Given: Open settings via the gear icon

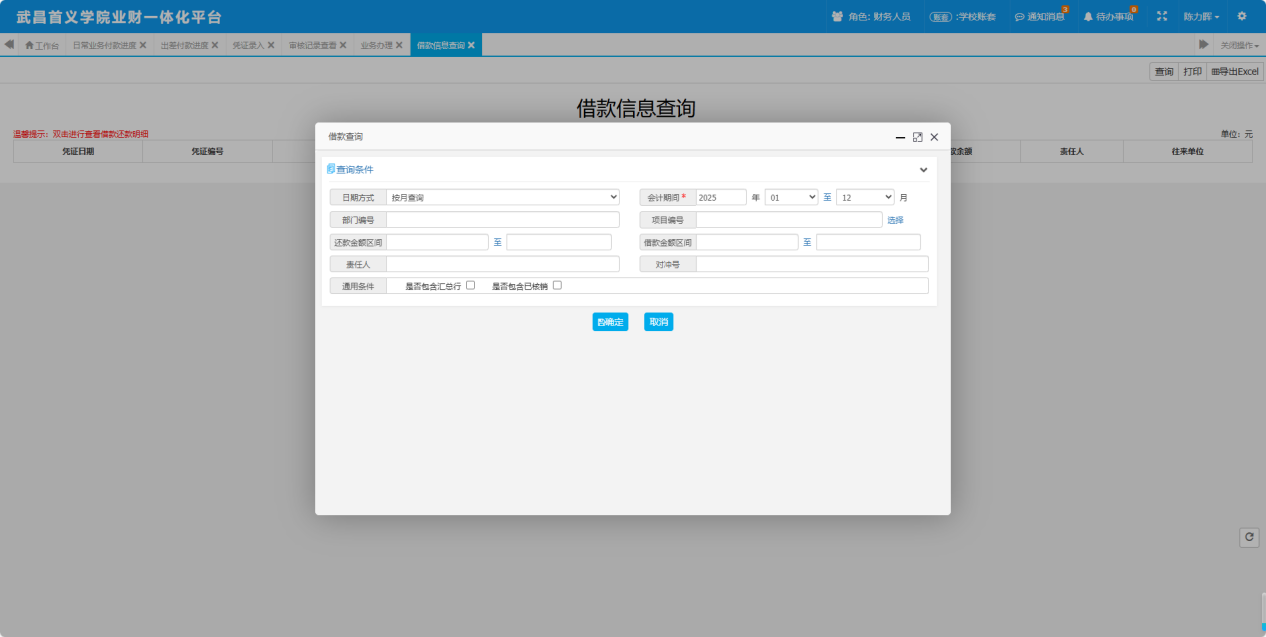Looking at the screenshot, I should pyautogui.click(x=1242, y=17).
